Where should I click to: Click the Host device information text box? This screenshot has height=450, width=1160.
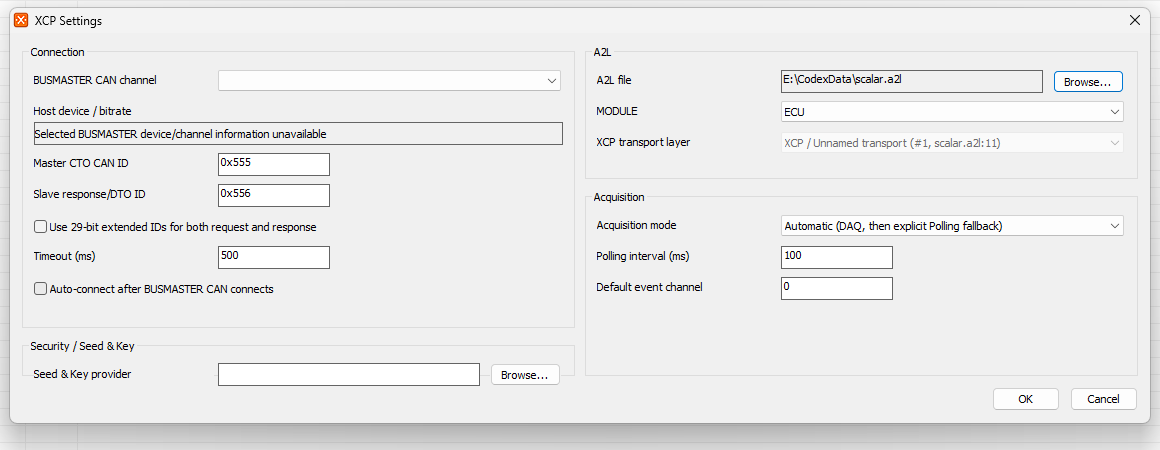click(x=298, y=134)
